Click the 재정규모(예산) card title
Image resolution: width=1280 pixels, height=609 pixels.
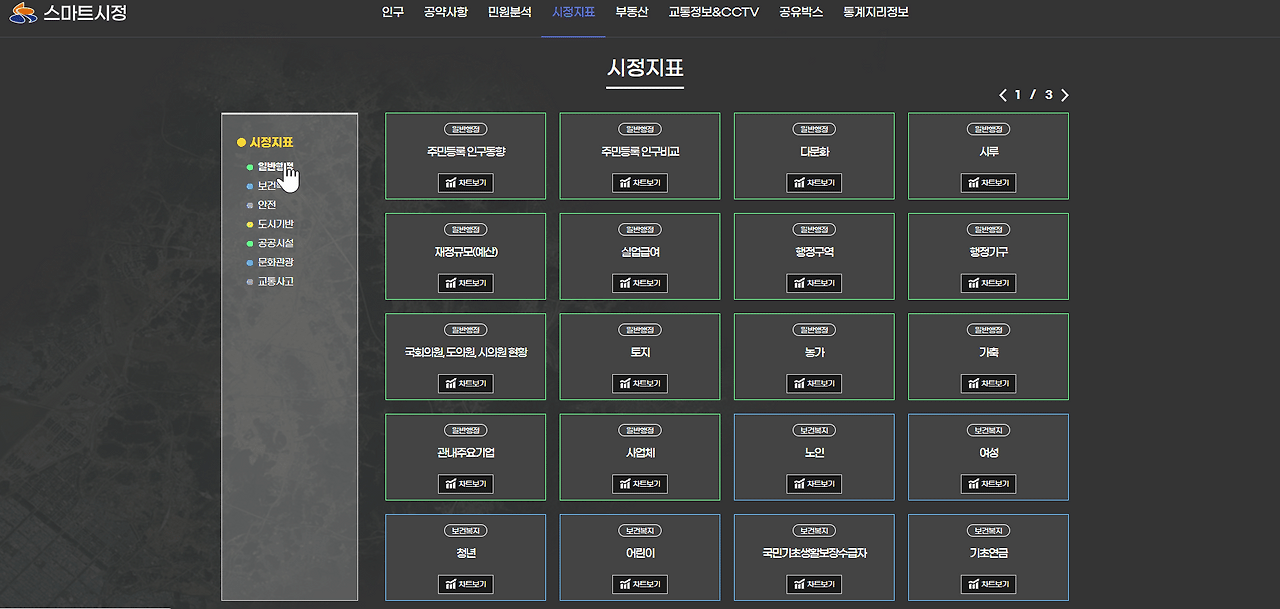pyautogui.click(x=465, y=252)
